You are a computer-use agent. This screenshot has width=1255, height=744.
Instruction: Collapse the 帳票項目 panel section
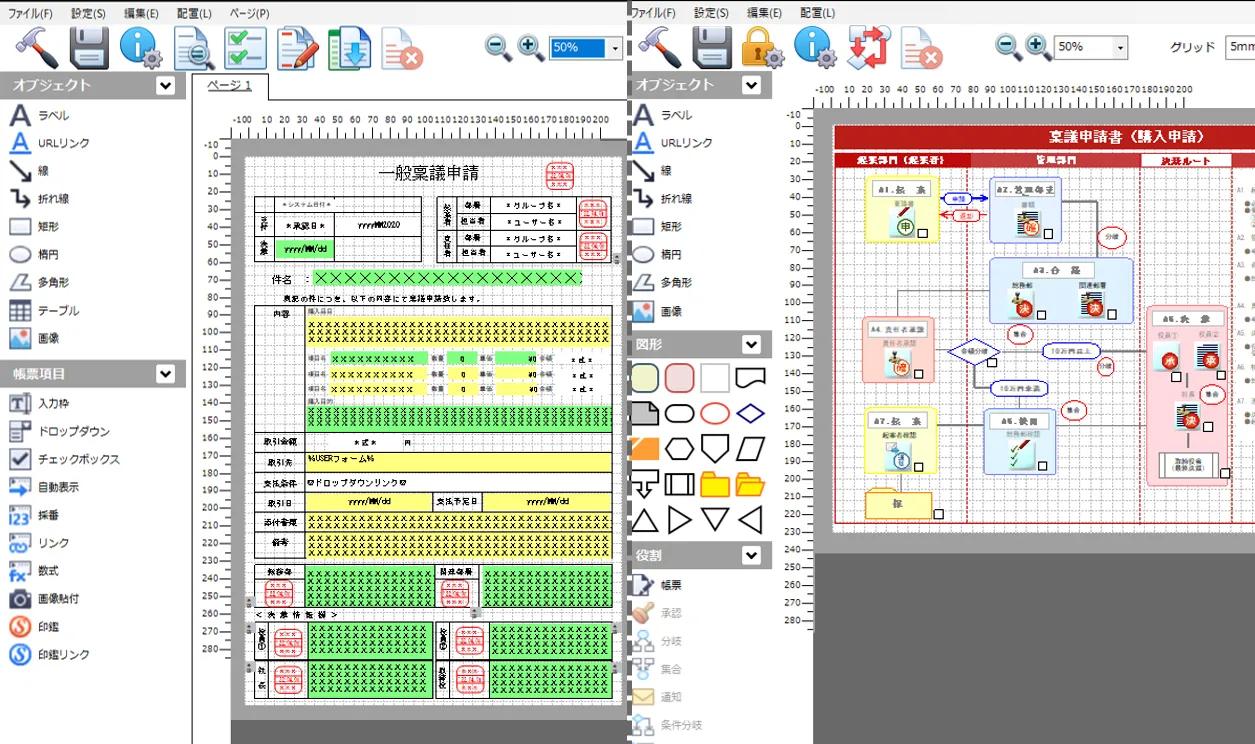[166, 374]
